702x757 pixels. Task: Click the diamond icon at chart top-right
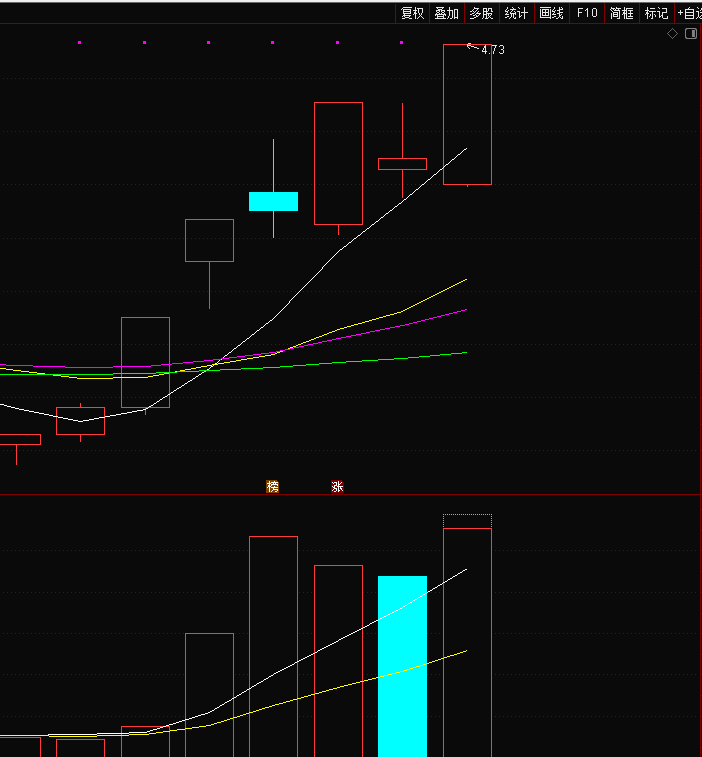673,33
